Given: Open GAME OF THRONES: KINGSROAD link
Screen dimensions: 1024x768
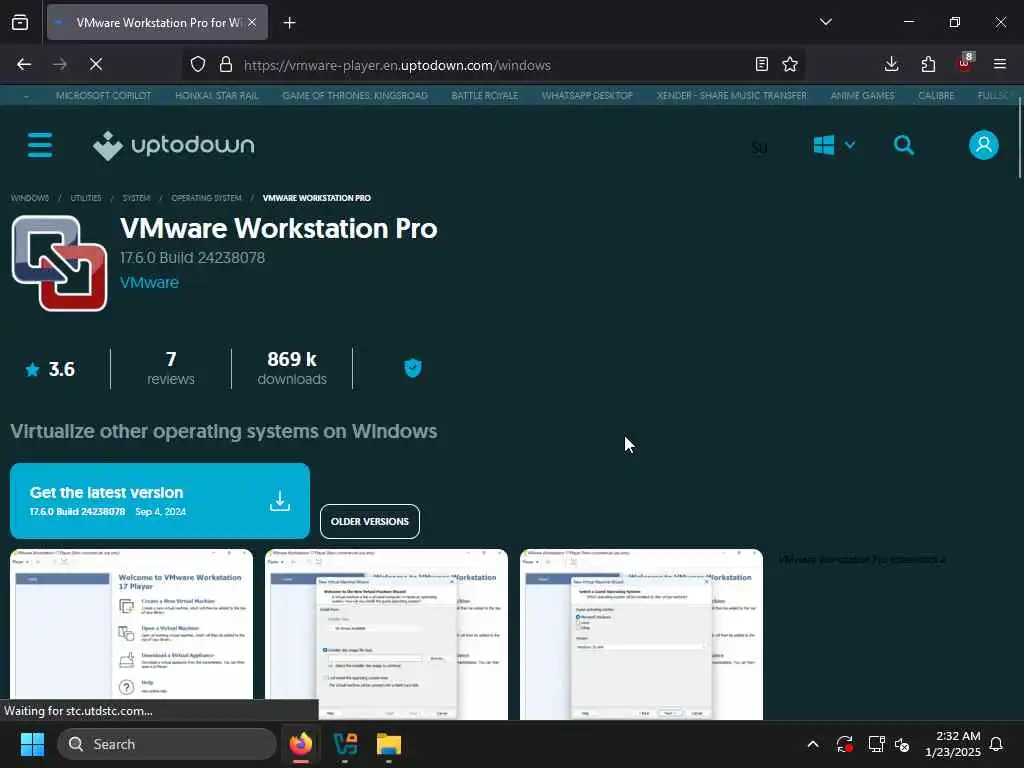Looking at the screenshot, I should 355,95.
